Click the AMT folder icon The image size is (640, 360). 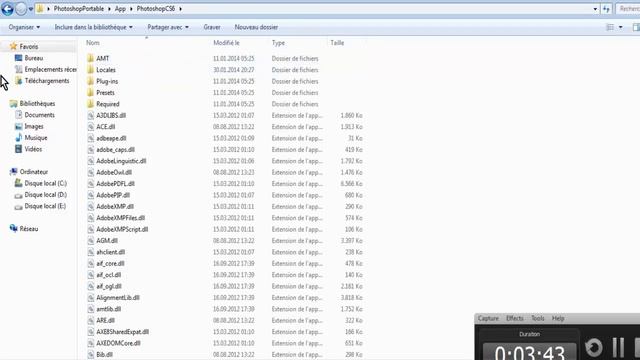[x=91, y=58]
